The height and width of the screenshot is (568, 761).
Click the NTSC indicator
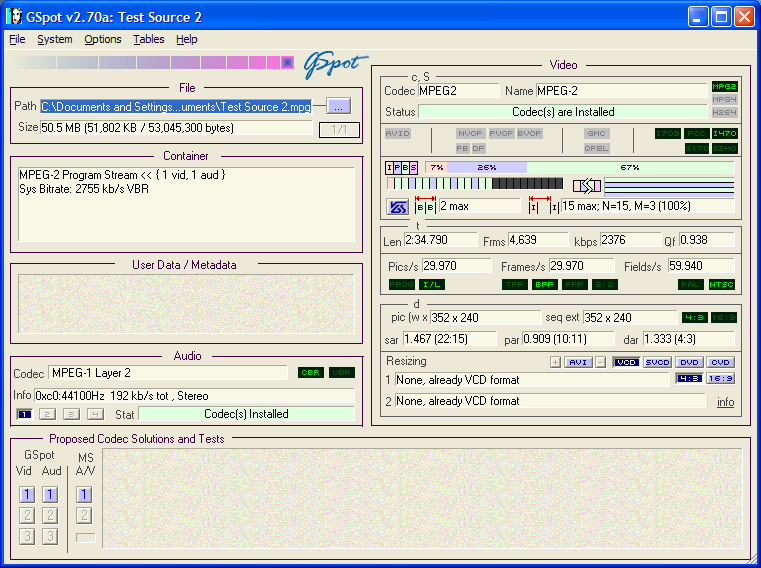tap(722, 284)
